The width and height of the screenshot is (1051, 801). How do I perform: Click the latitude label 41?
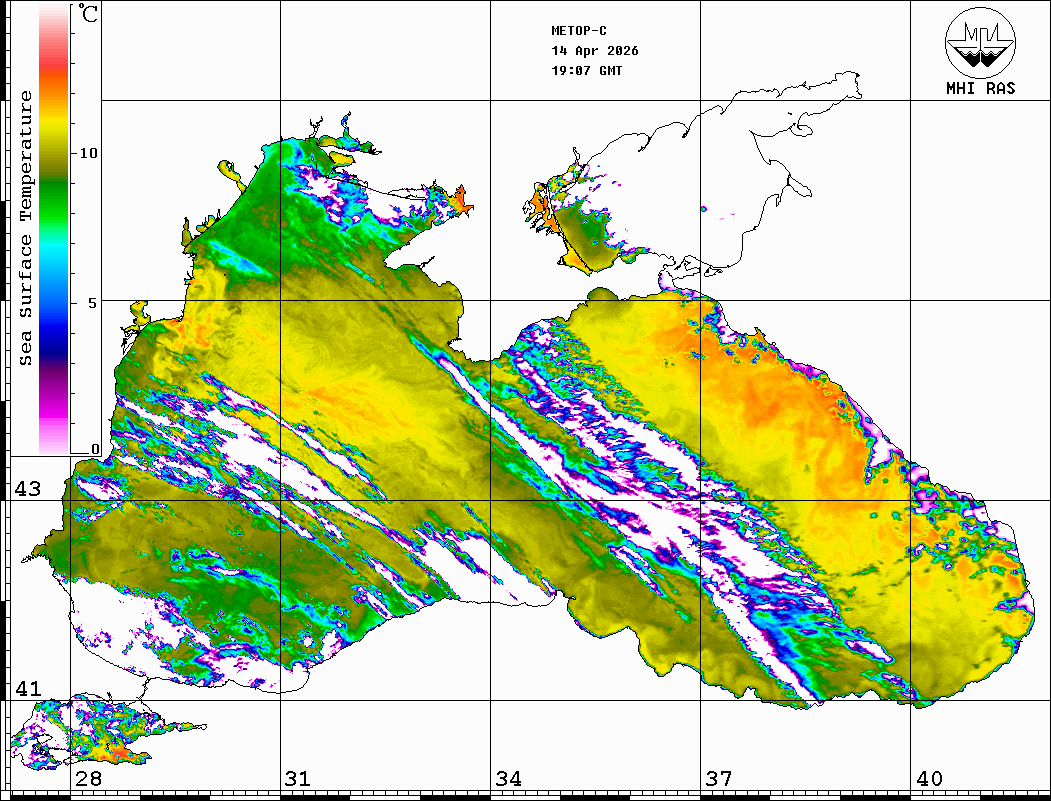[28, 689]
